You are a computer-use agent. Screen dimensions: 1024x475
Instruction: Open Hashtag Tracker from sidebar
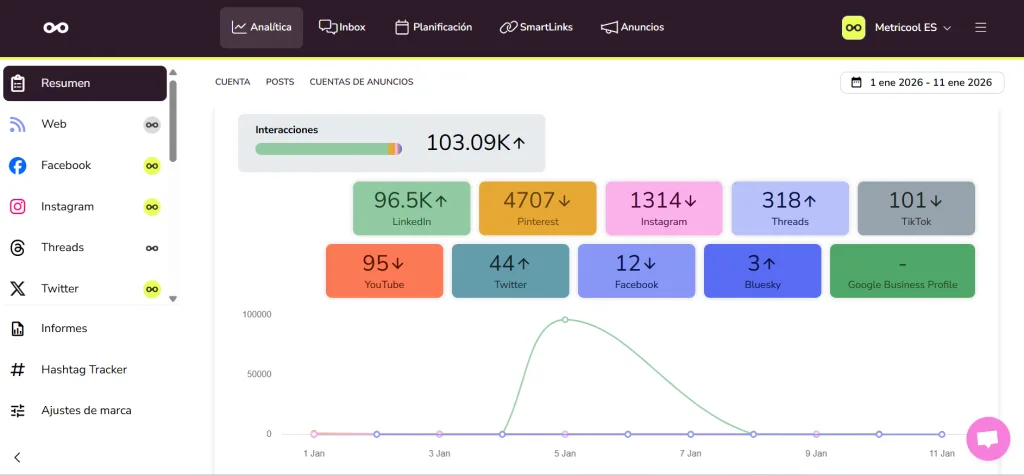(84, 370)
